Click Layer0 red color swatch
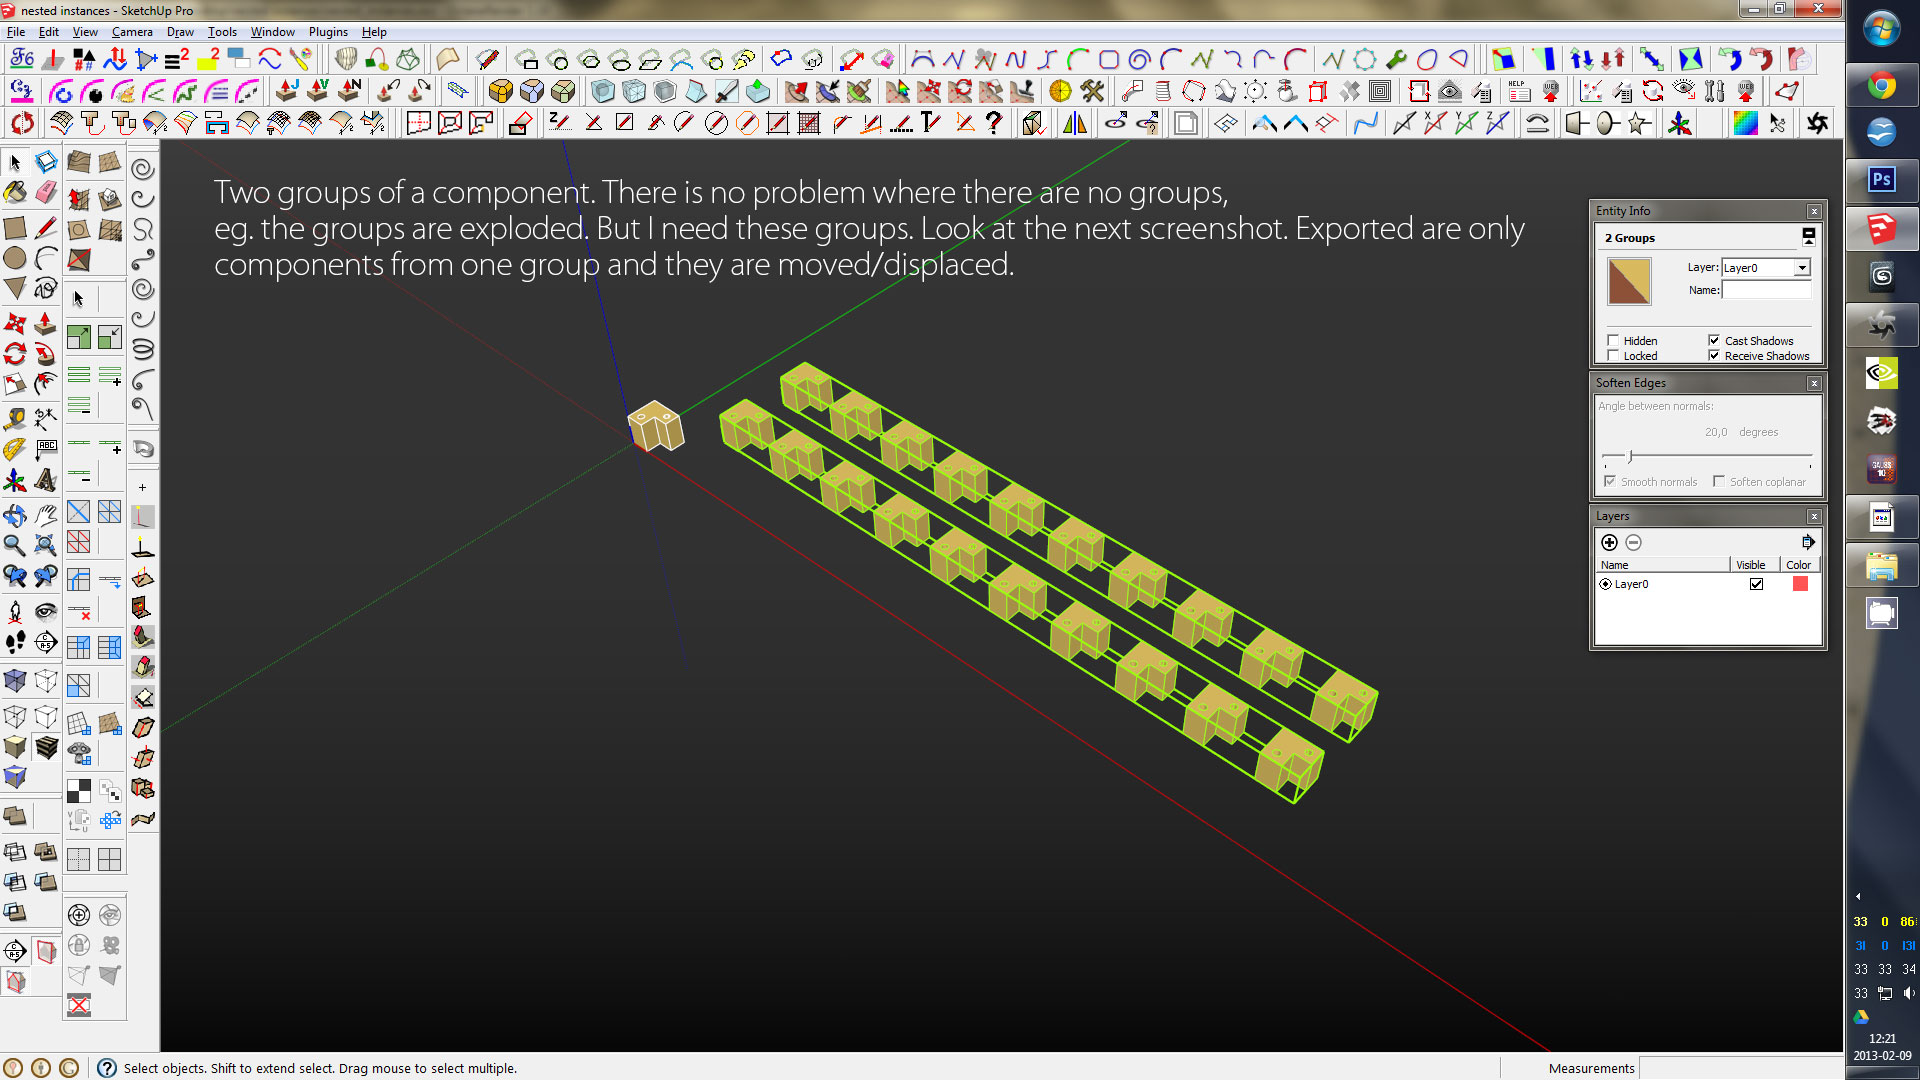 coord(1800,584)
